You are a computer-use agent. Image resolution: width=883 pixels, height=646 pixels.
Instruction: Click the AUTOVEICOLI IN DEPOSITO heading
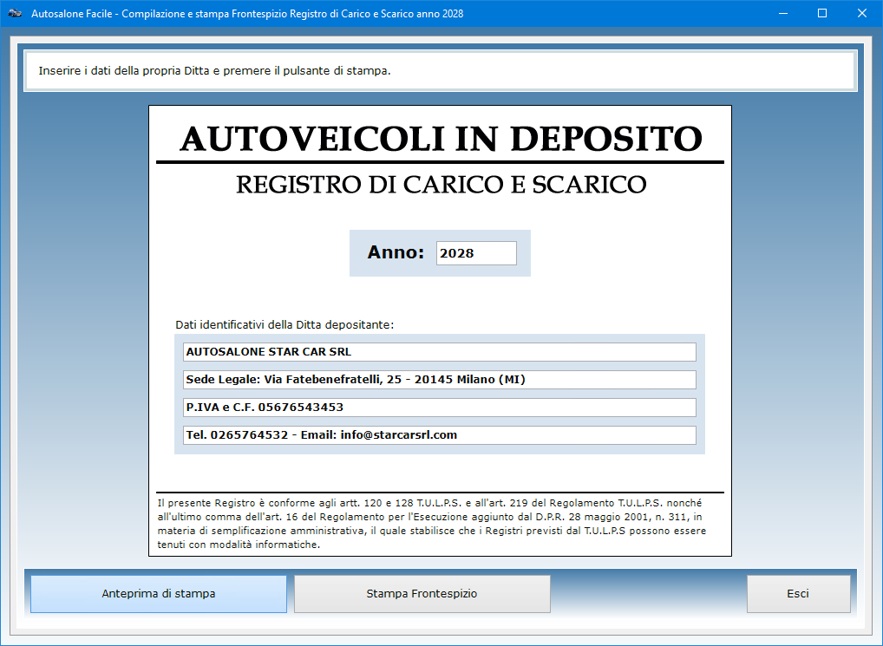pyautogui.click(x=441, y=139)
